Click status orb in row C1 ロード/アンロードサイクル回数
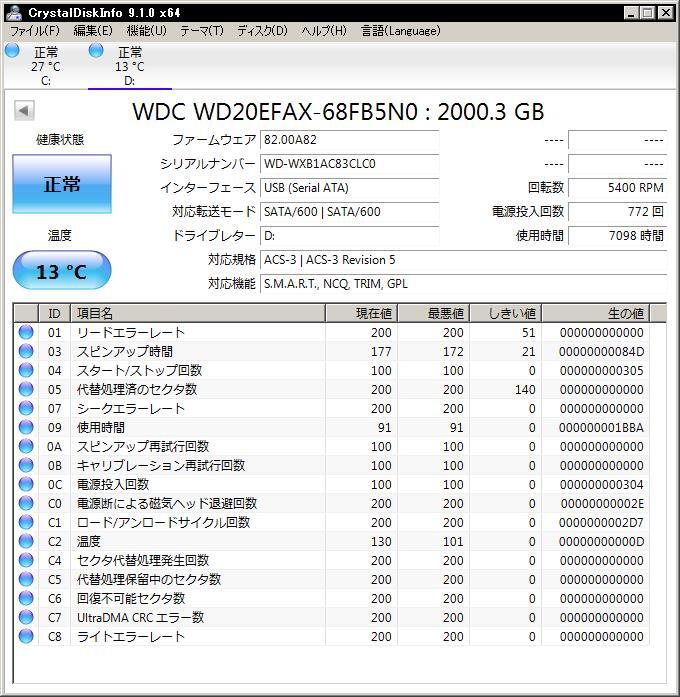 (26, 522)
